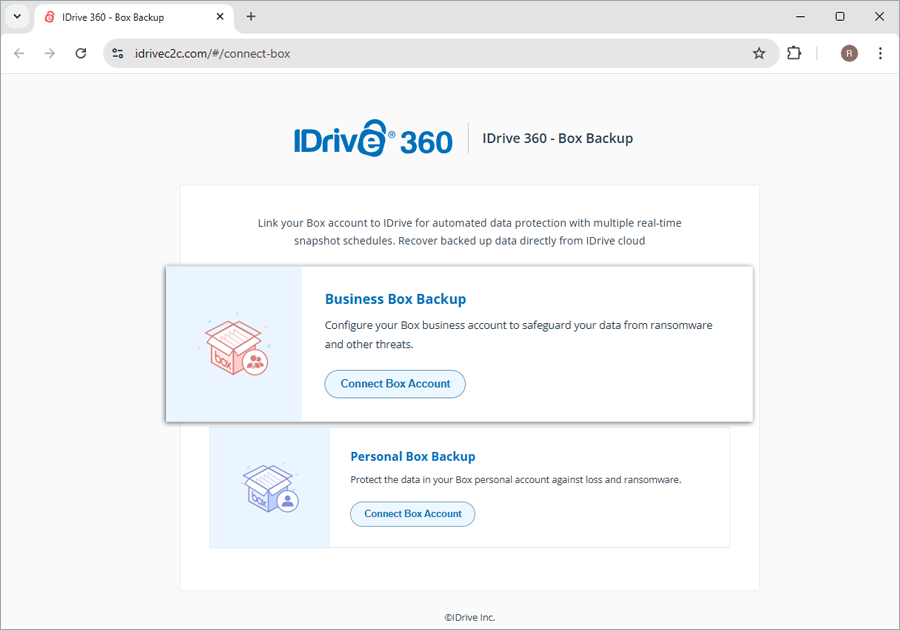Open site information icon in address bar
900x630 pixels.
118,53
